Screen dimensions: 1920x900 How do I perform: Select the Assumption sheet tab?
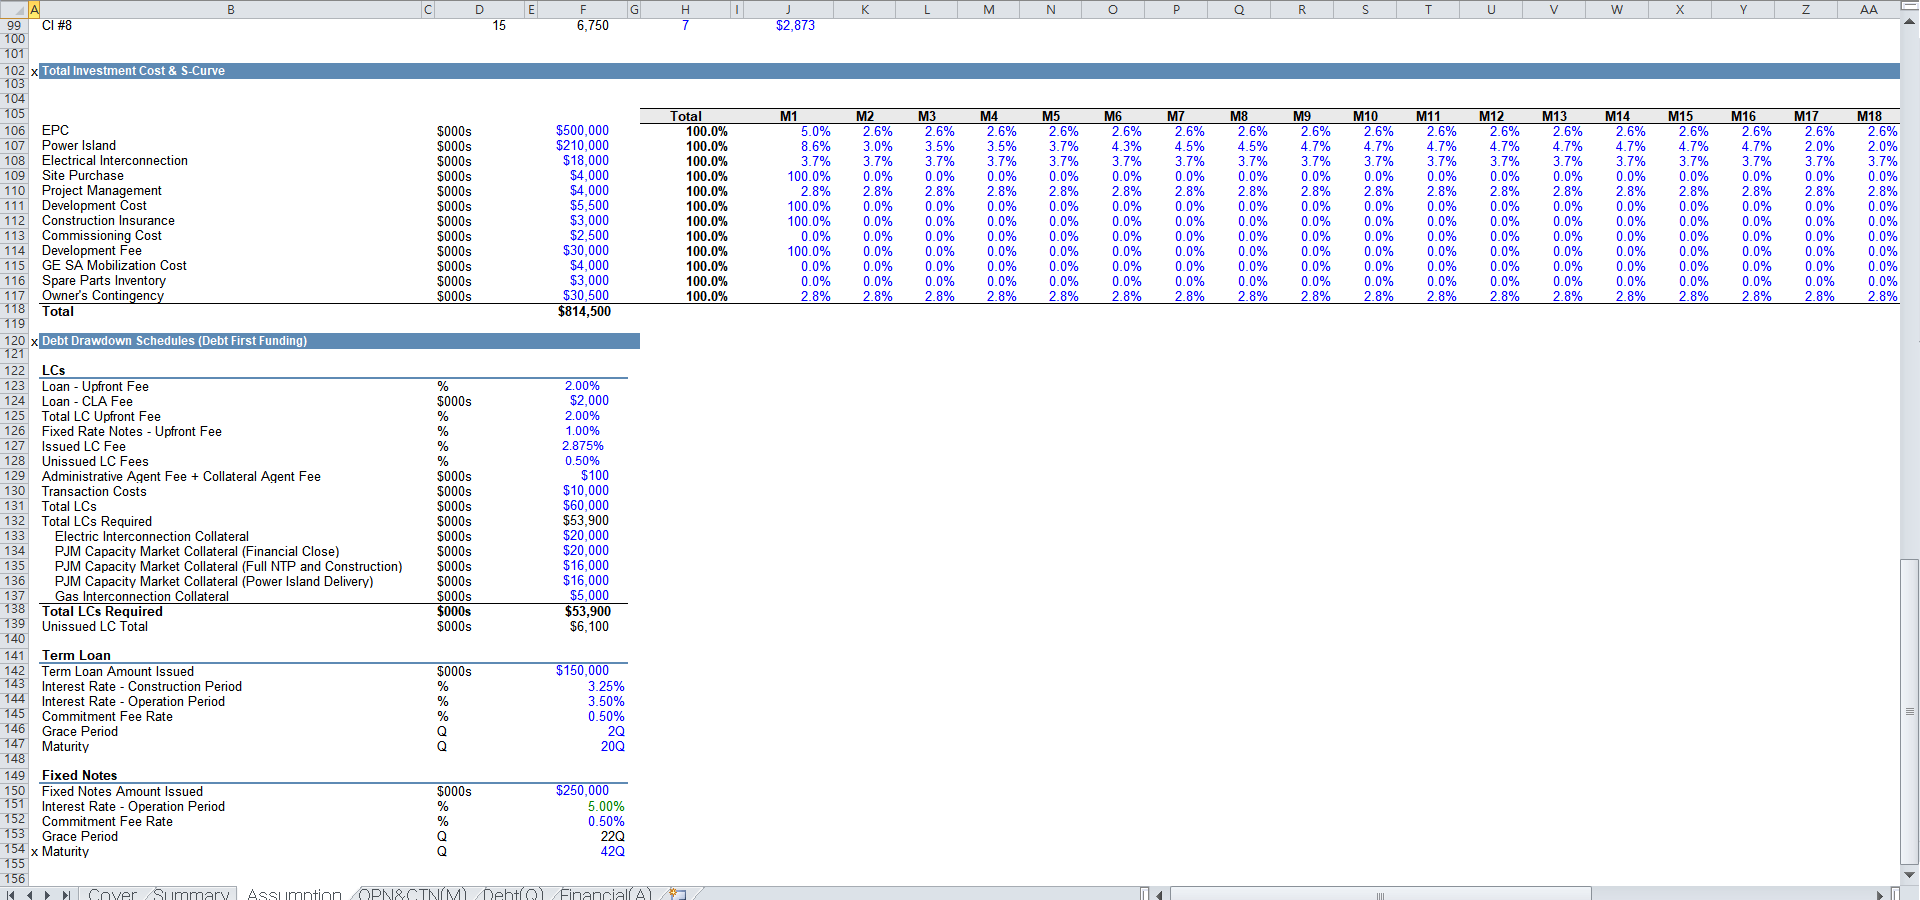pyautogui.click(x=294, y=894)
